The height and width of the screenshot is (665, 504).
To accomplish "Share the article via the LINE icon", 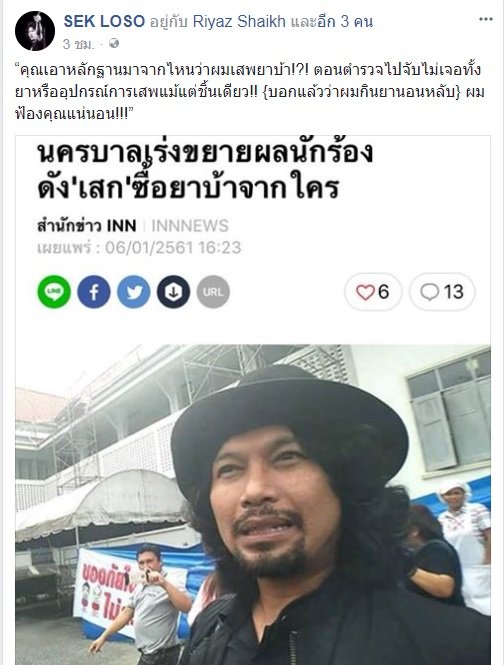I will (x=54, y=292).
